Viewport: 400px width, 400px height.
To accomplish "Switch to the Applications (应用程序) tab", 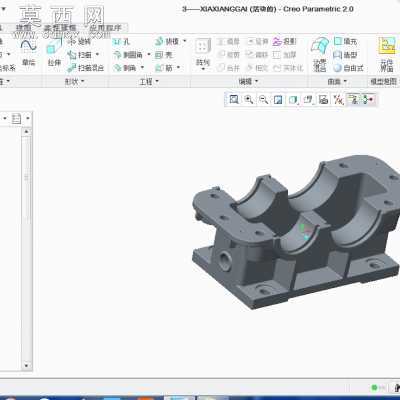I will coord(105,28).
